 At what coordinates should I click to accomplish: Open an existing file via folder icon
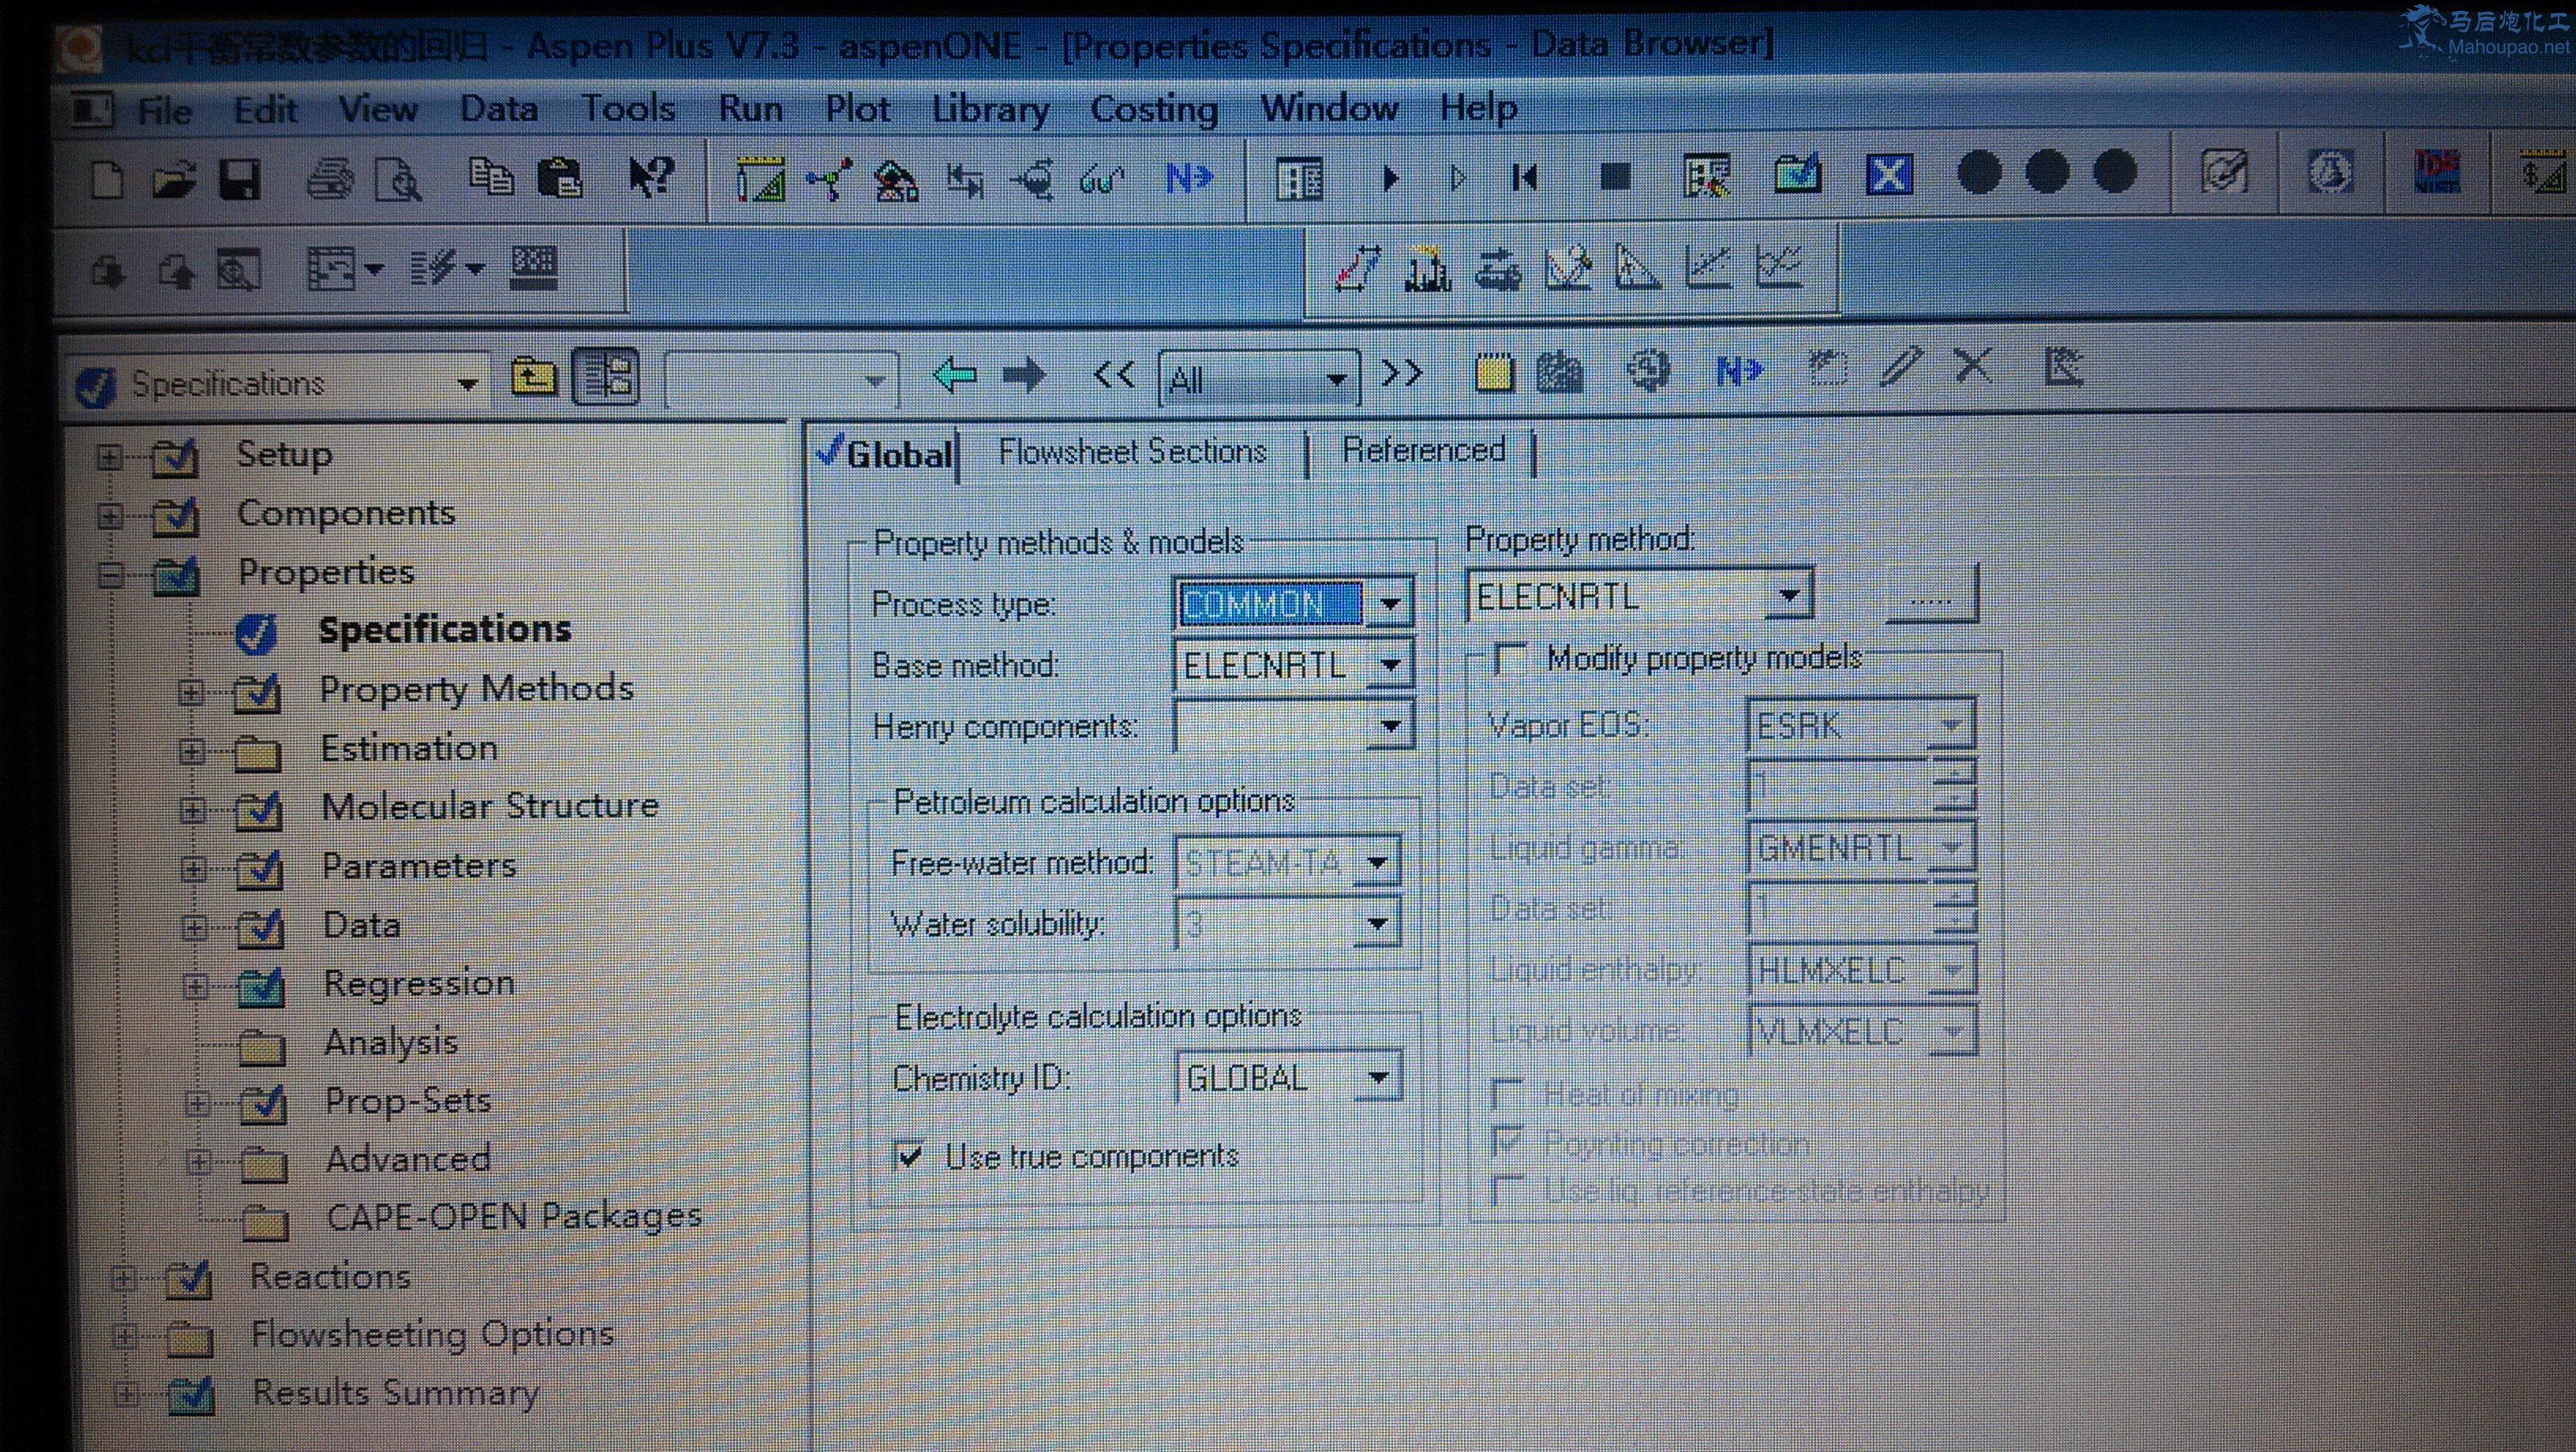(x=174, y=180)
